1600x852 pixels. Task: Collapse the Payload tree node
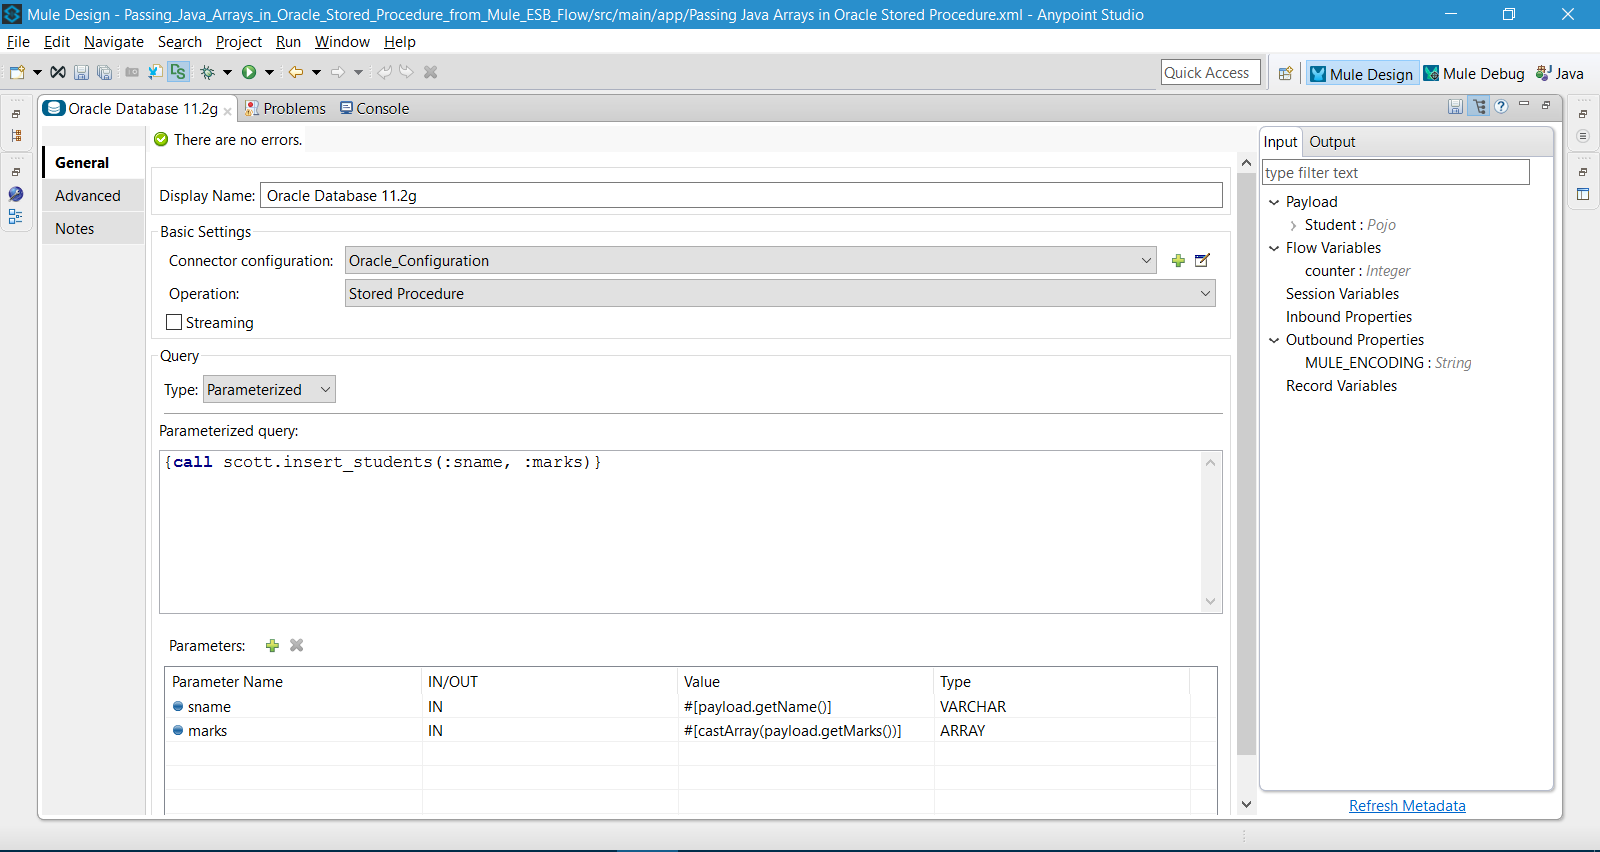coord(1274,202)
